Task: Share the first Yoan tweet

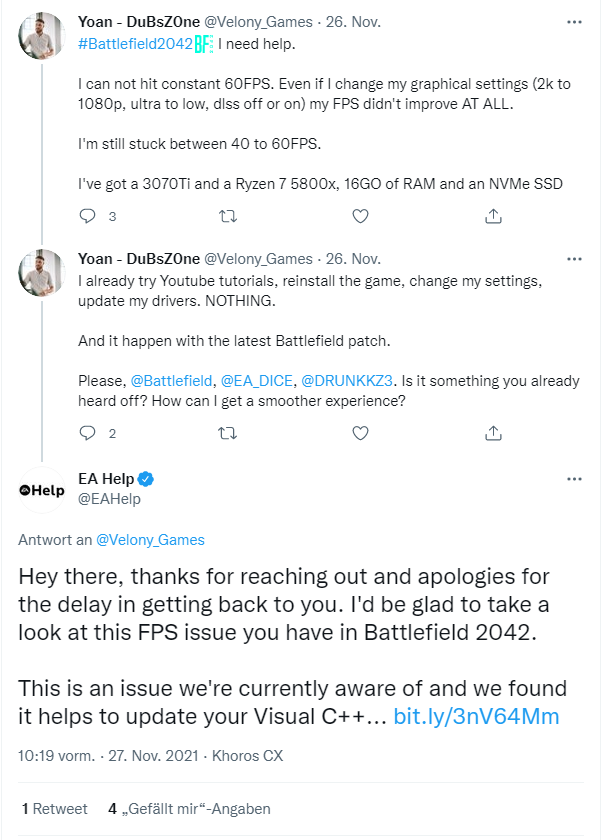Action: click(493, 216)
